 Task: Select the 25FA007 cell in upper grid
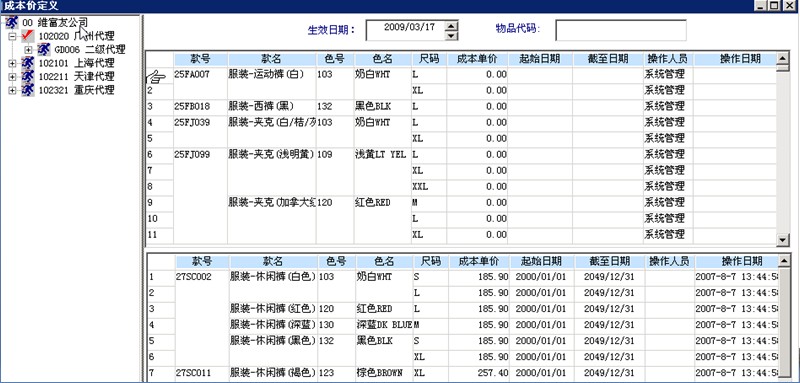pos(201,74)
